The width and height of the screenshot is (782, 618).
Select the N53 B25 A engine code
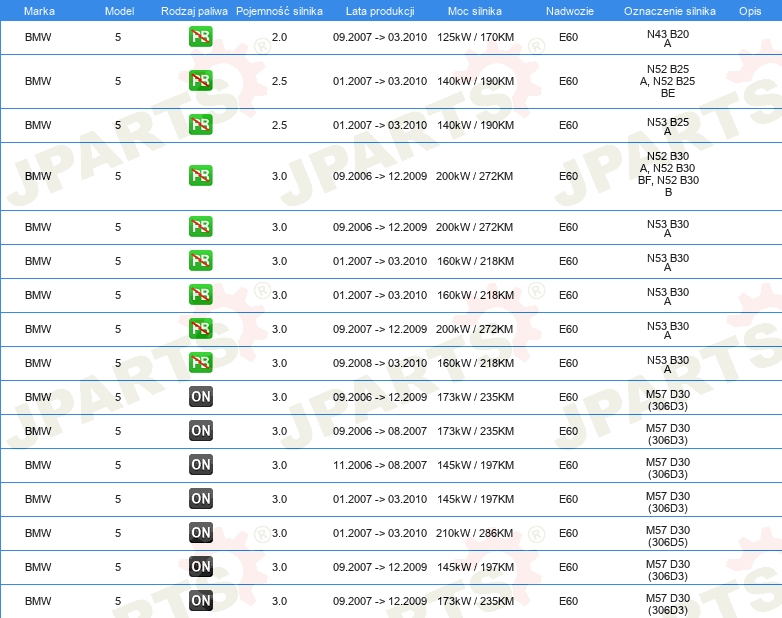click(668, 126)
